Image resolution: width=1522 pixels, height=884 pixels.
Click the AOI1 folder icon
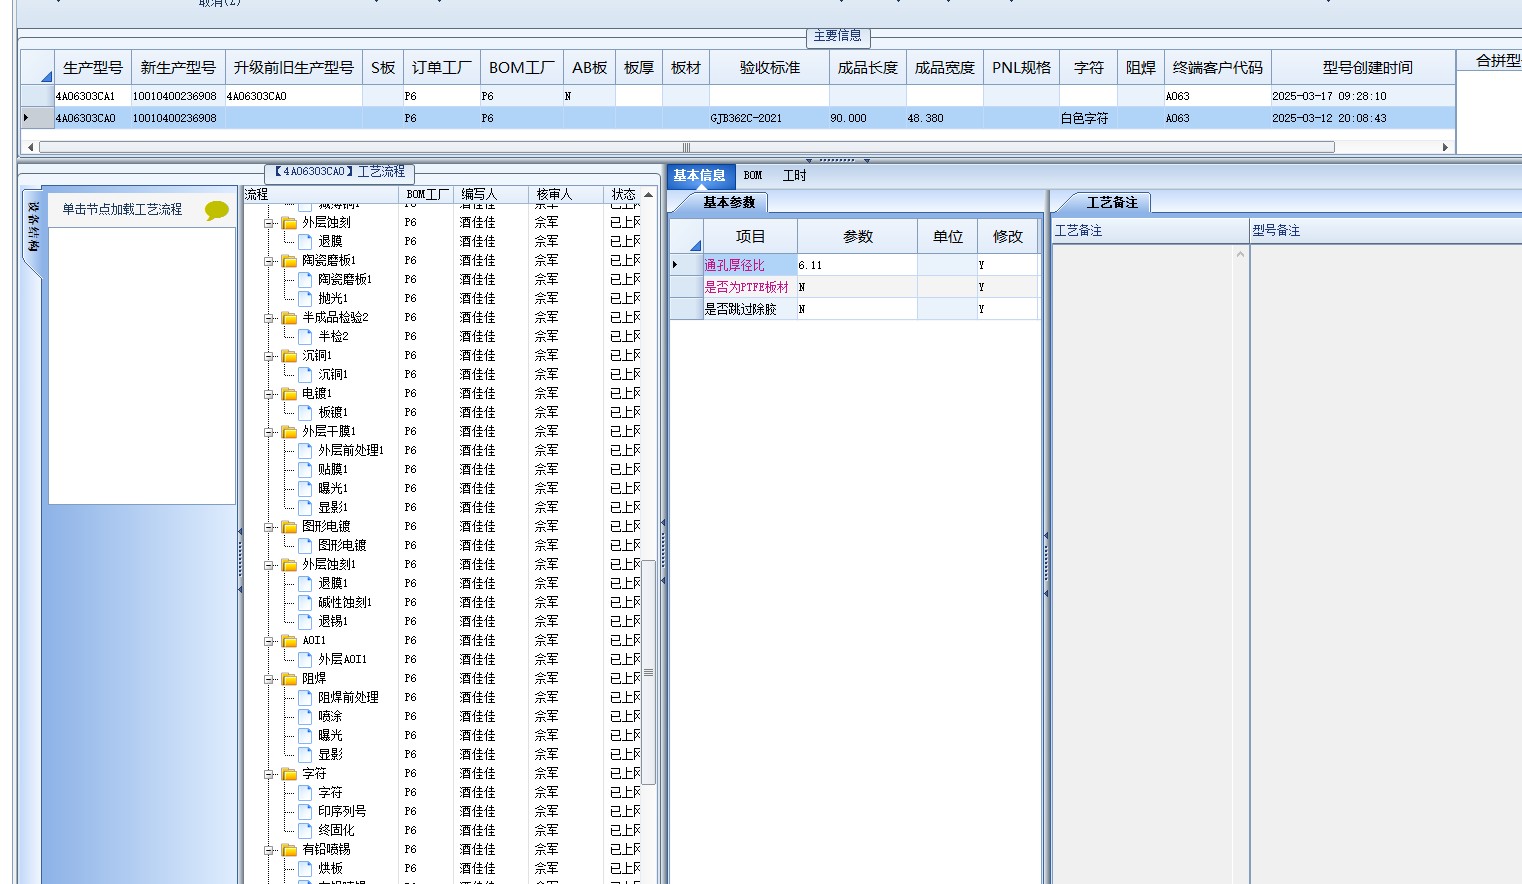[289, 641]
